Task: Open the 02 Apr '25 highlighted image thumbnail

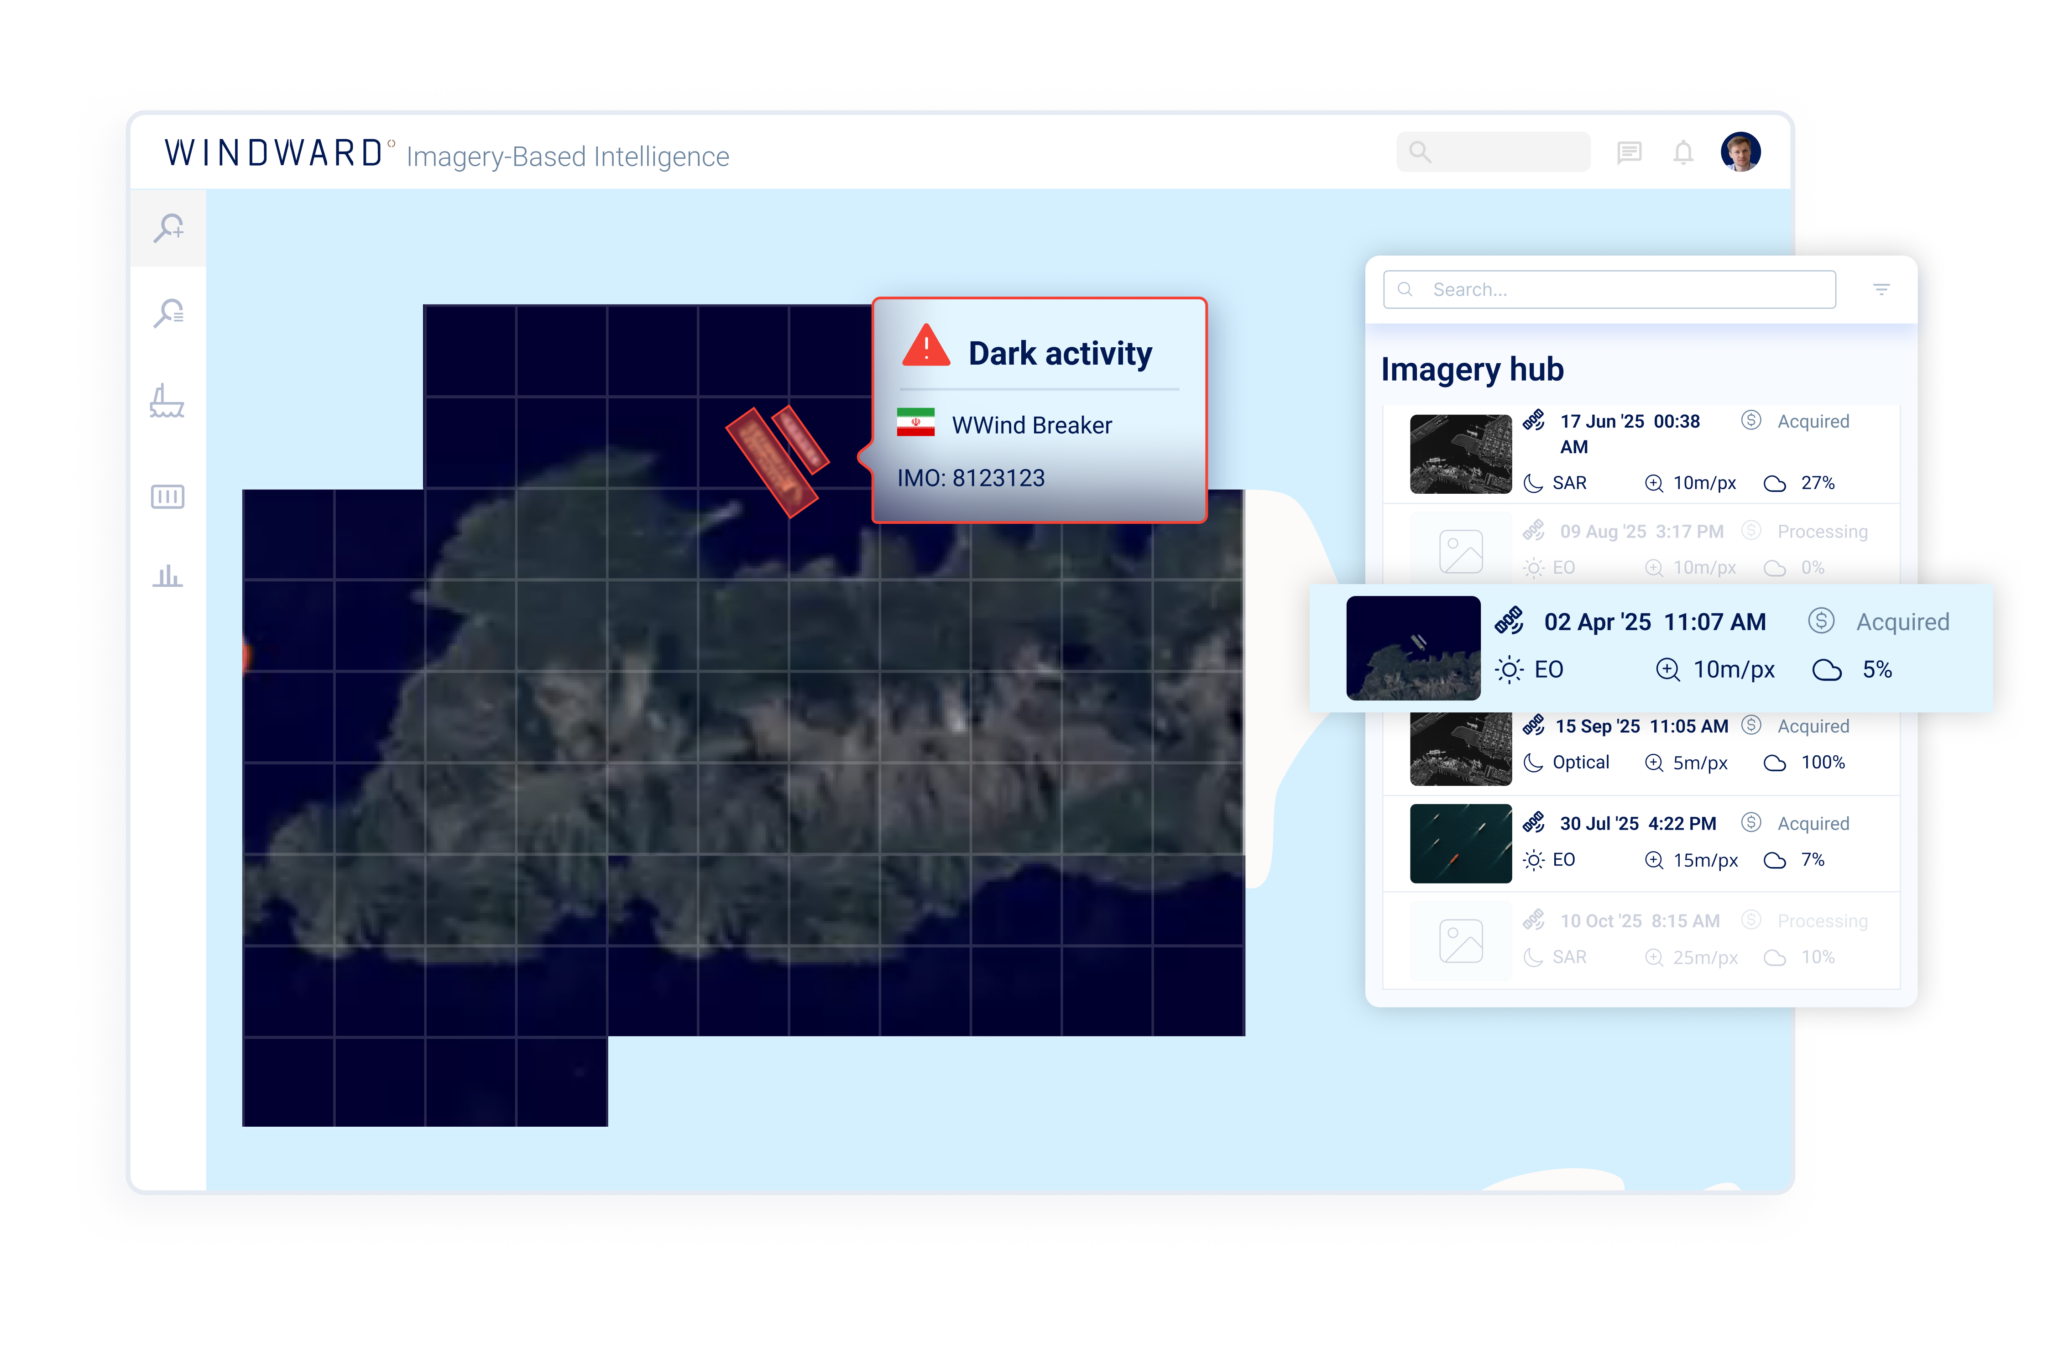Action: (1413, 648)
